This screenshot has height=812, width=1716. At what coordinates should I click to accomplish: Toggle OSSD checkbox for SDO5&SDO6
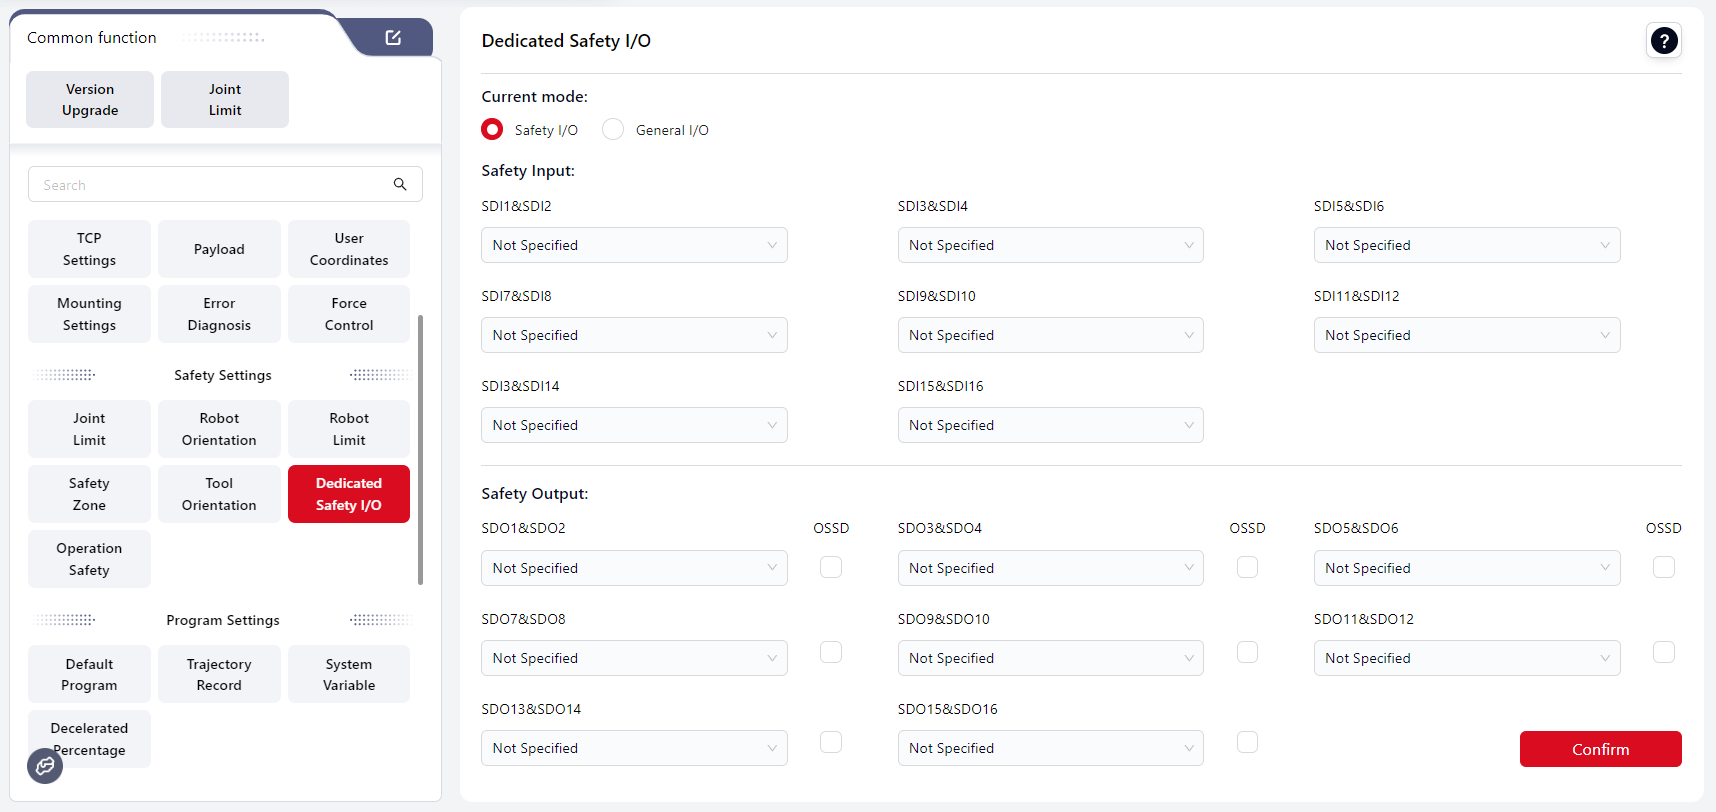1663,567
